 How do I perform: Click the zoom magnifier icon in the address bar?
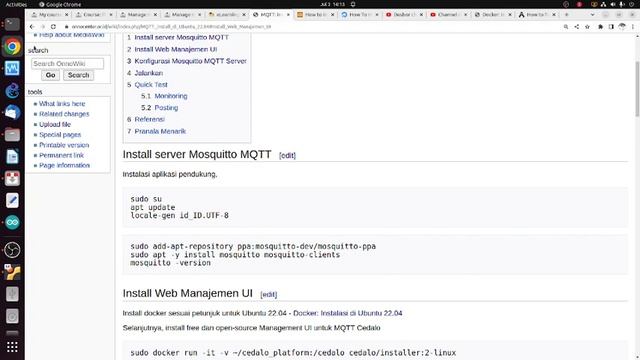(x=566, y=27)
